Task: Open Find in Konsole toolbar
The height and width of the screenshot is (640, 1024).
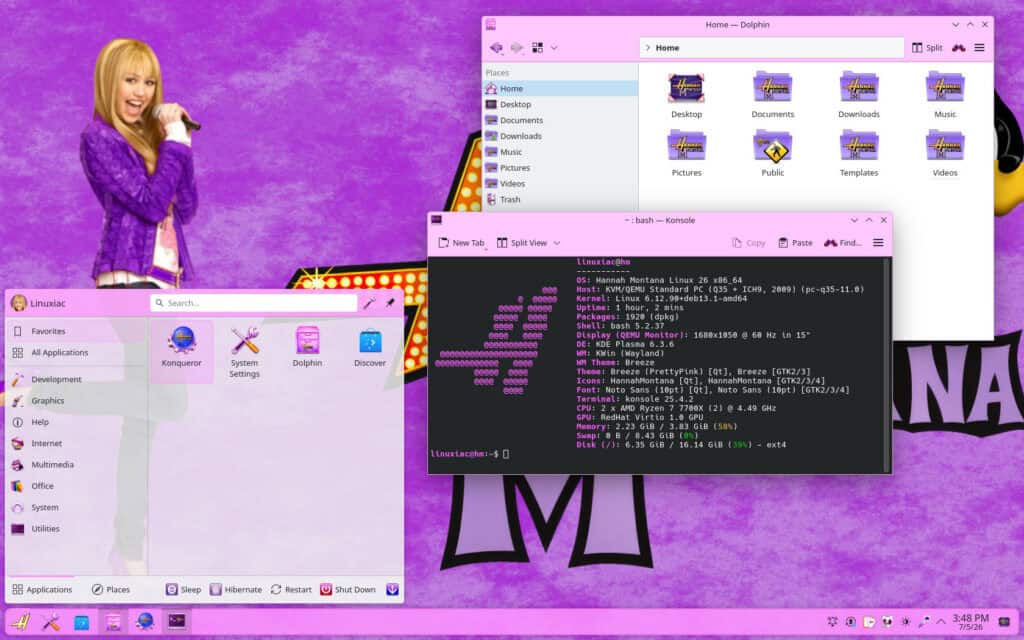Action: (842, 243)
